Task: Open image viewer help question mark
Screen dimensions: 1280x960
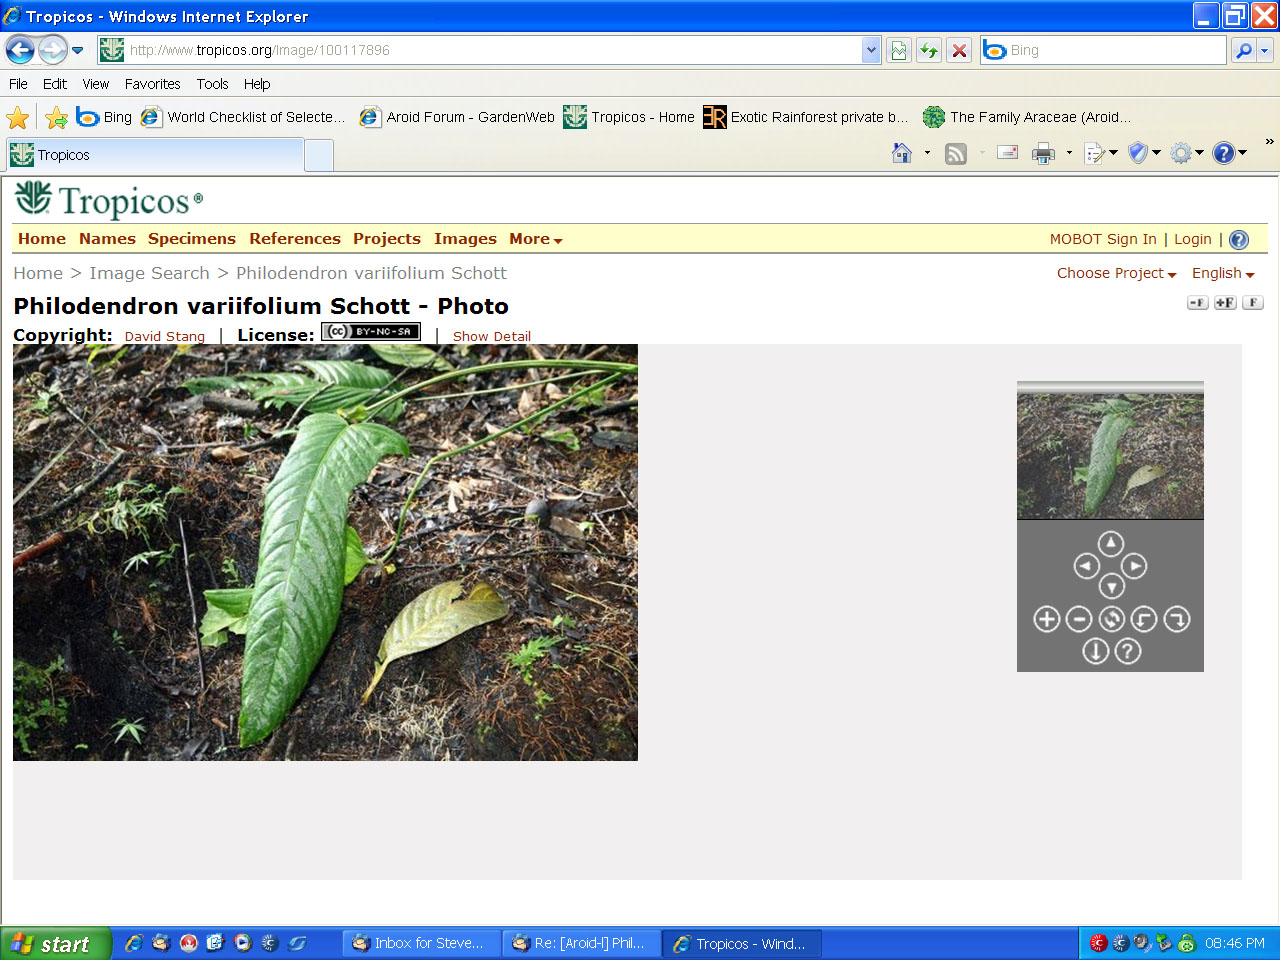Action: [x=1128, y=652]
